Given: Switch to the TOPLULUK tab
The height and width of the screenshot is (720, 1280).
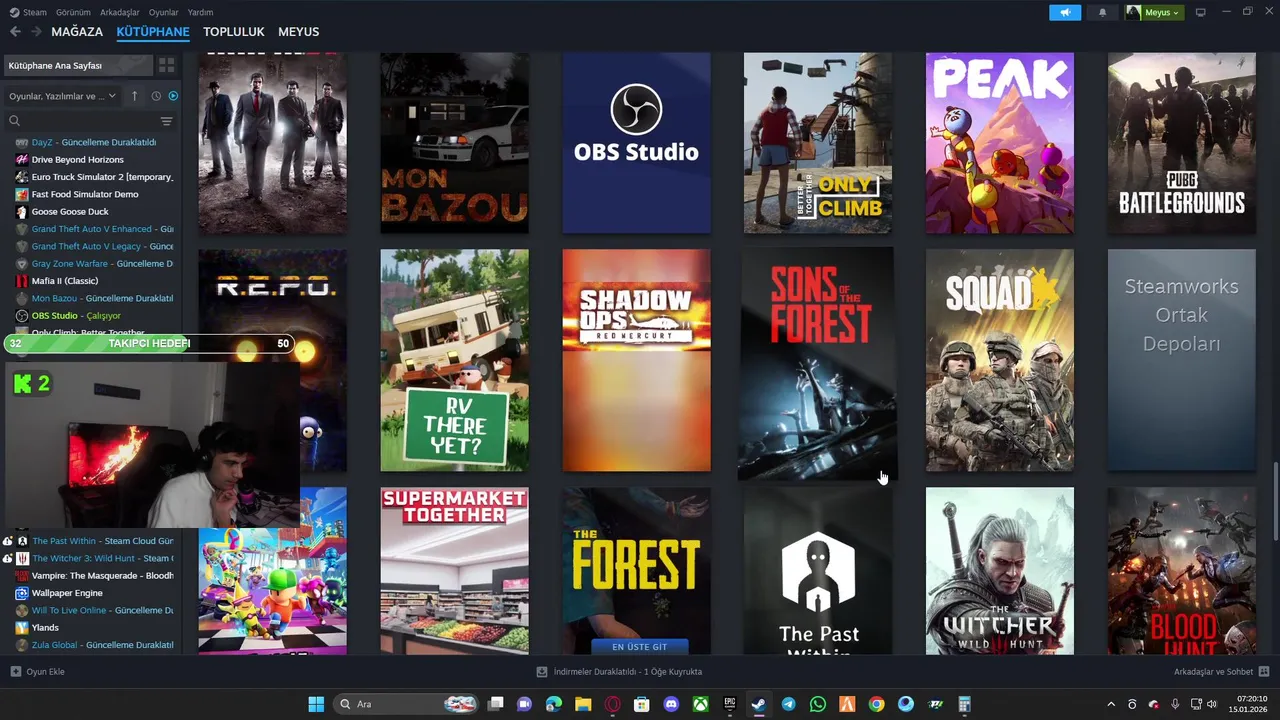Looking at the screenshot, I should point(234,32).
